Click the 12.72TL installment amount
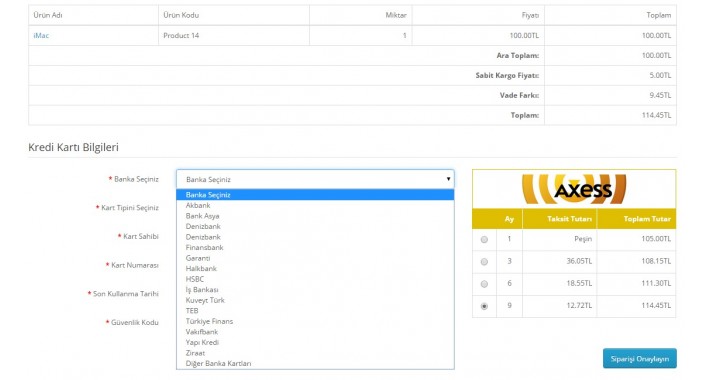The image size is (710, 380). click(x=579, y=305)
